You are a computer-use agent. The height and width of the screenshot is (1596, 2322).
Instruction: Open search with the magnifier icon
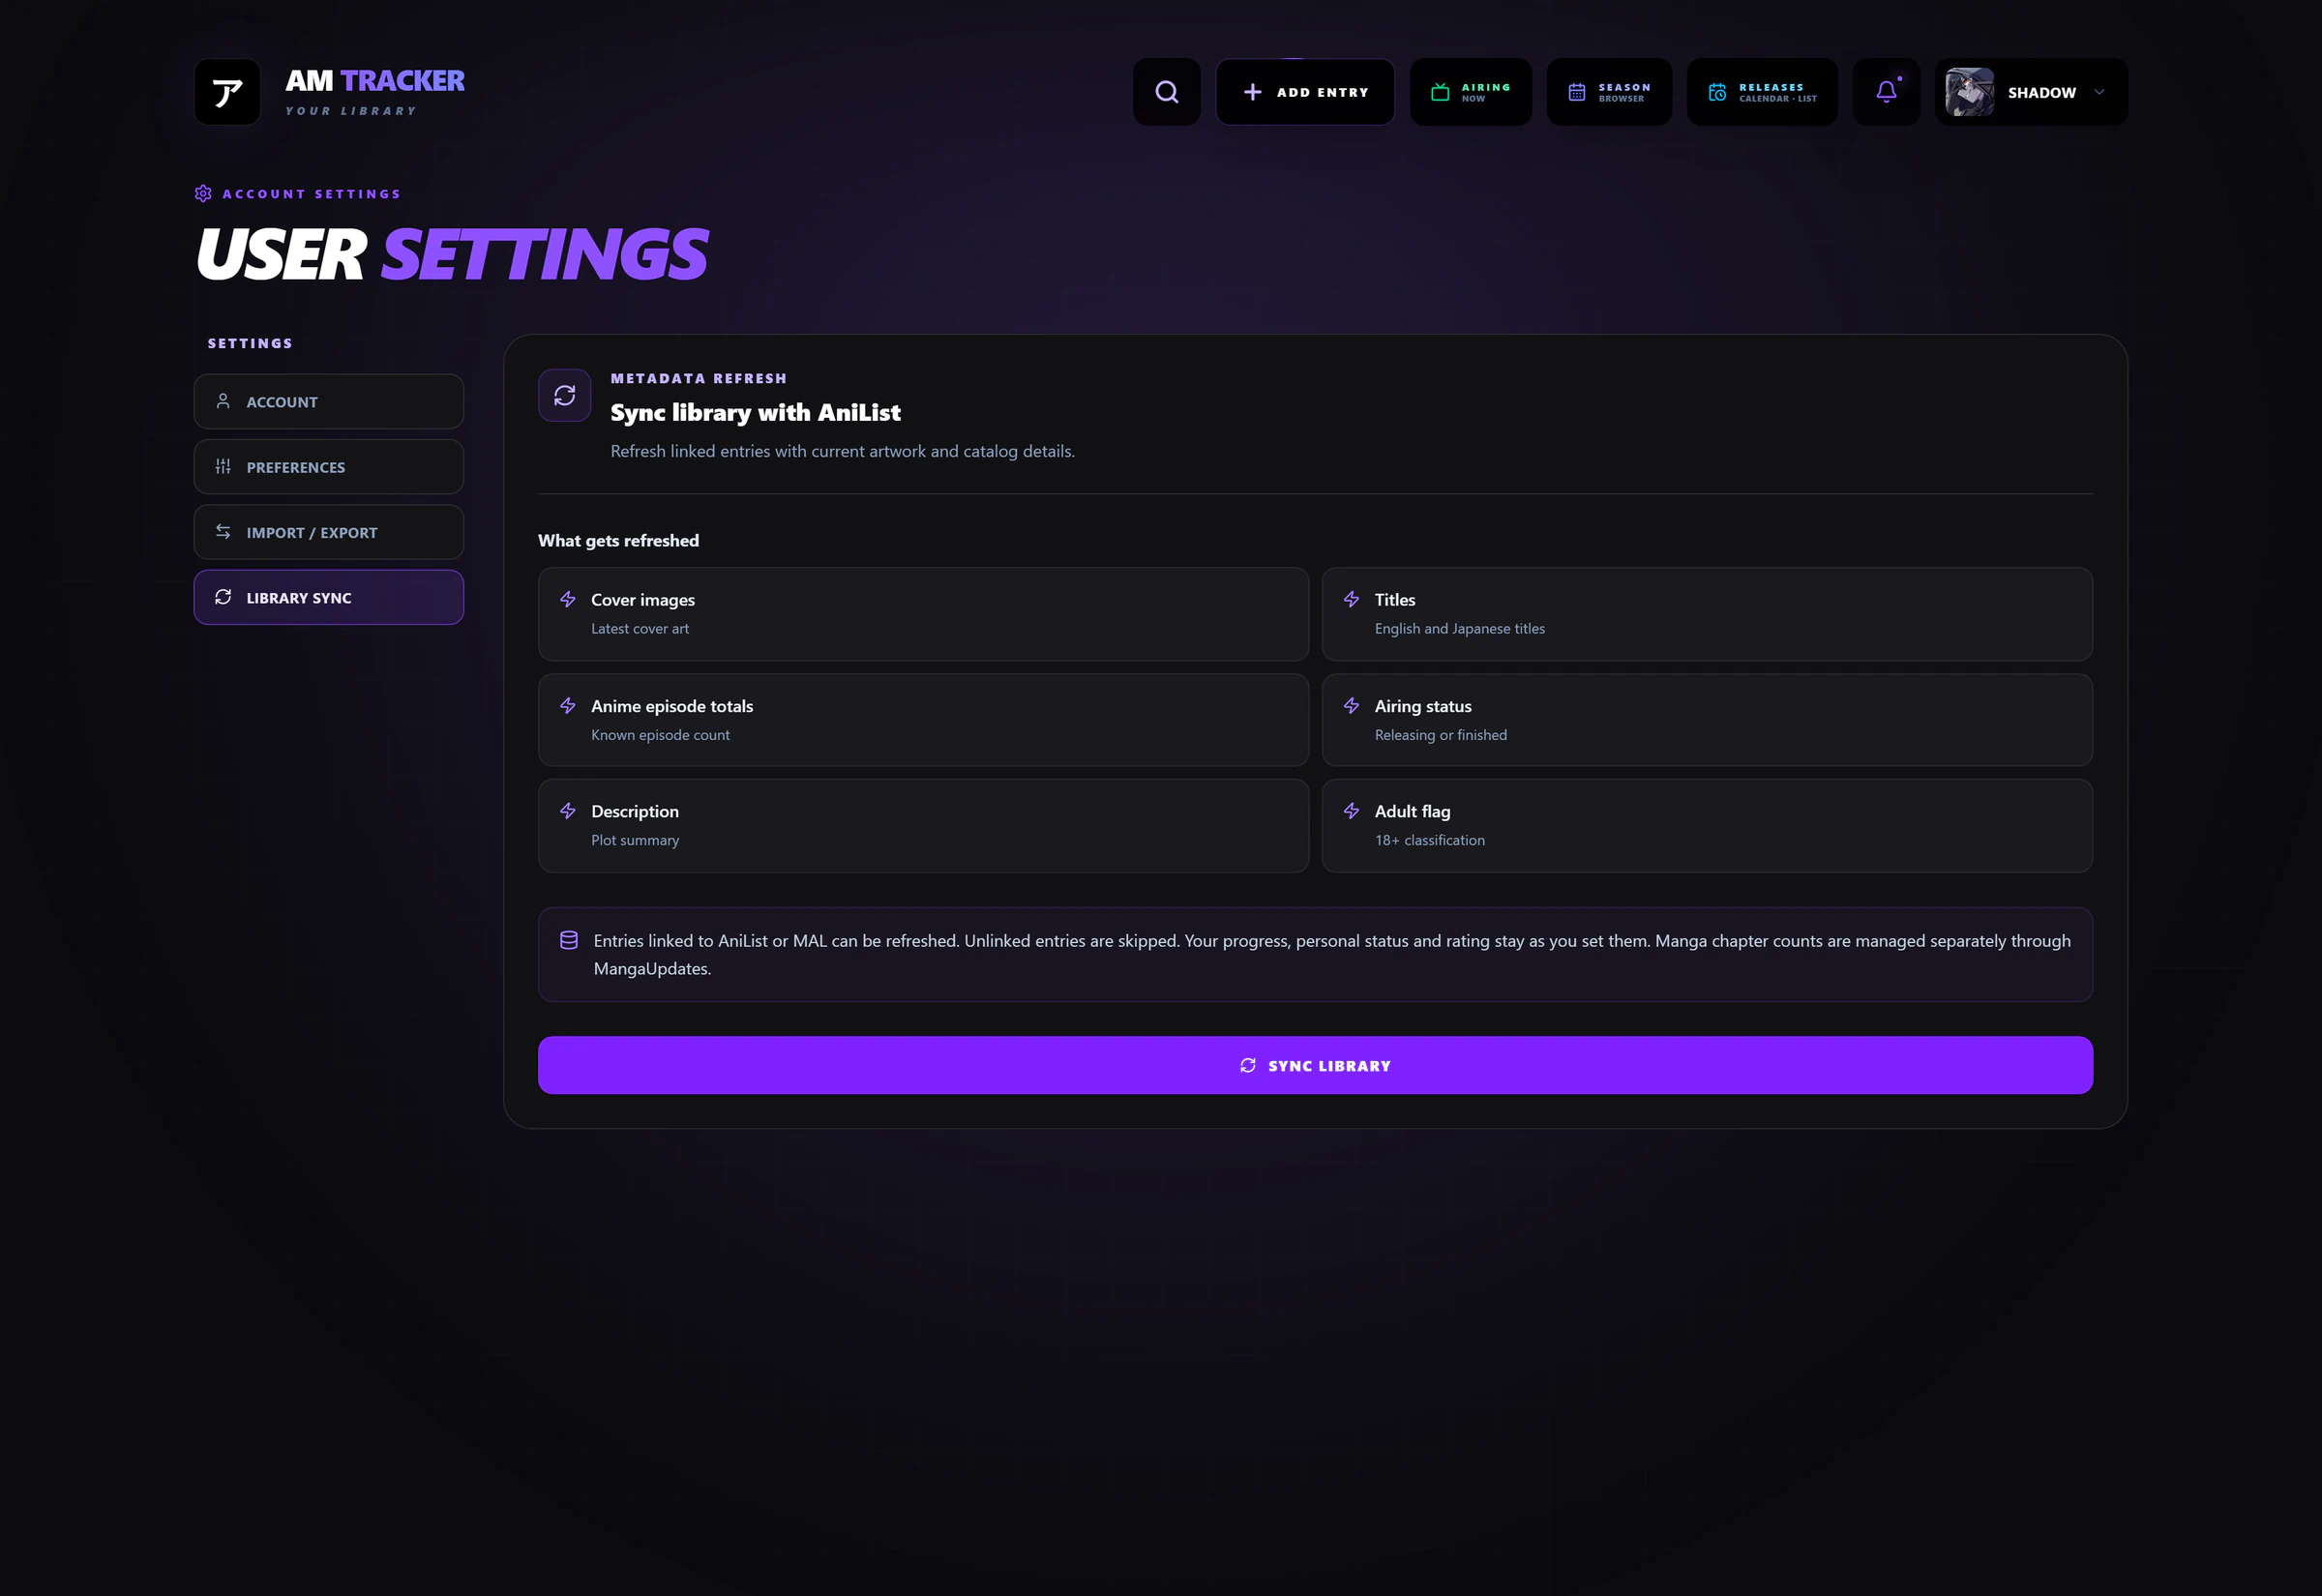click(1166, 92)
